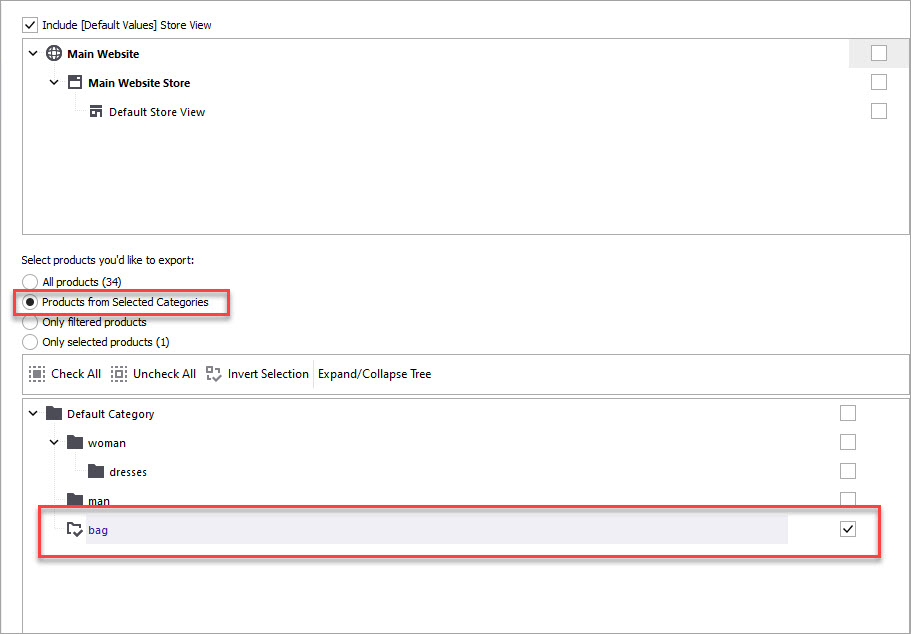This screenshot has width=911, height=634.
Task: Click the Check All button label
Action: [76, 374]
